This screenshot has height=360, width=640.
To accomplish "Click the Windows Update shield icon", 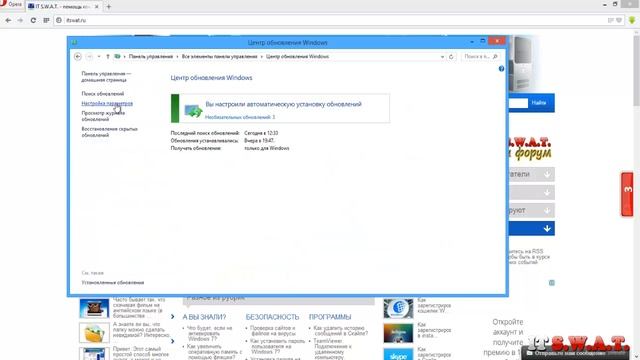I will [x=193, y=110].
